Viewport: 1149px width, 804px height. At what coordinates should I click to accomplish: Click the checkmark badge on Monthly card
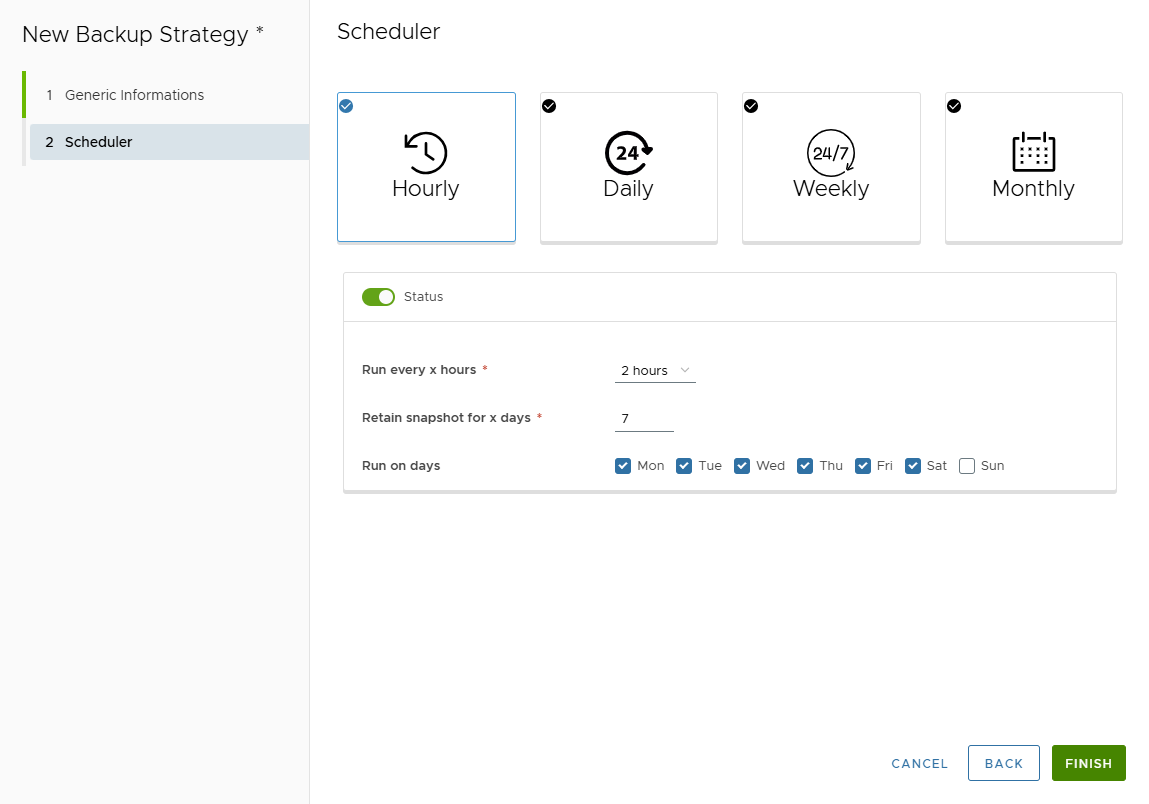tap(954, 106)
